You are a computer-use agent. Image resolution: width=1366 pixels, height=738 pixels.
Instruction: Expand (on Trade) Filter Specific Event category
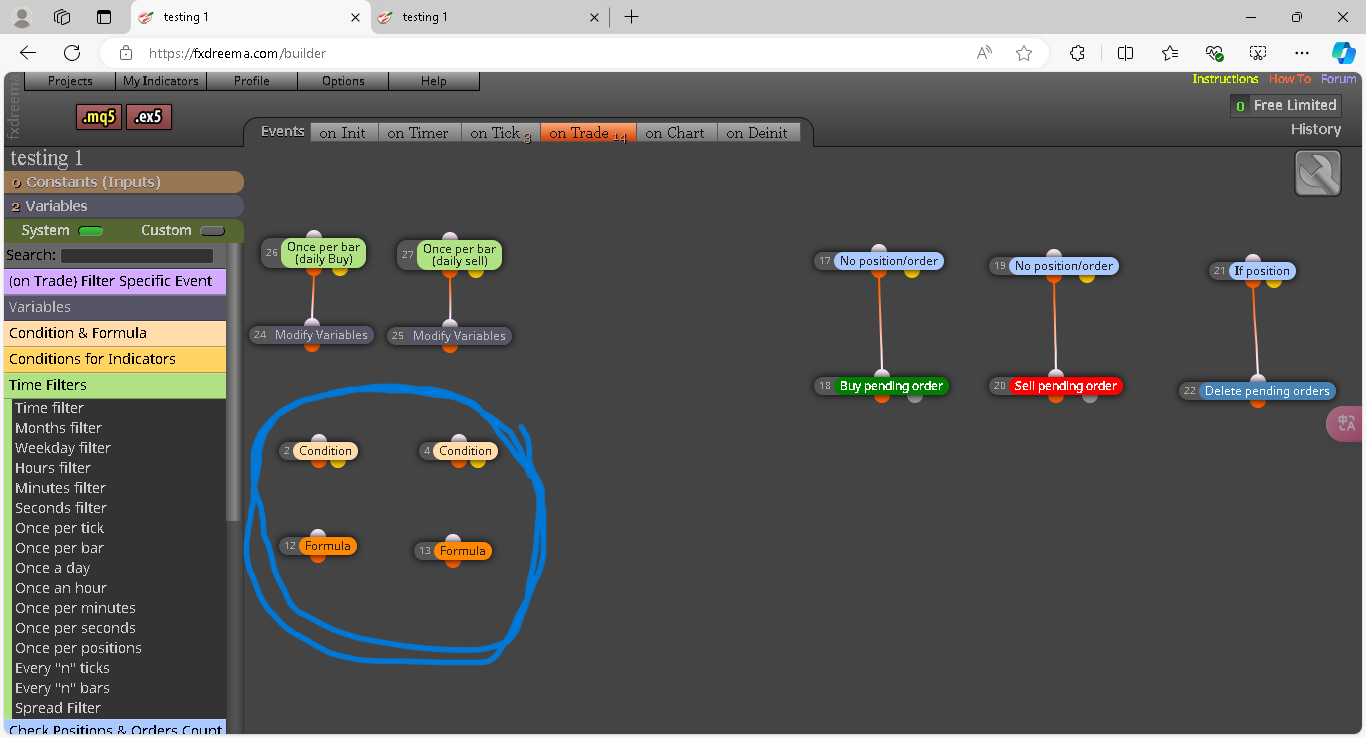[115, 281]
